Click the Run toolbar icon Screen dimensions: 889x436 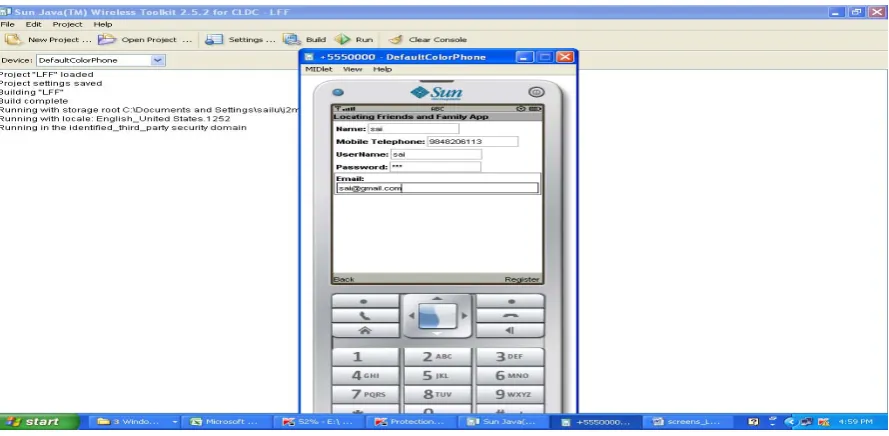[342, 40]
